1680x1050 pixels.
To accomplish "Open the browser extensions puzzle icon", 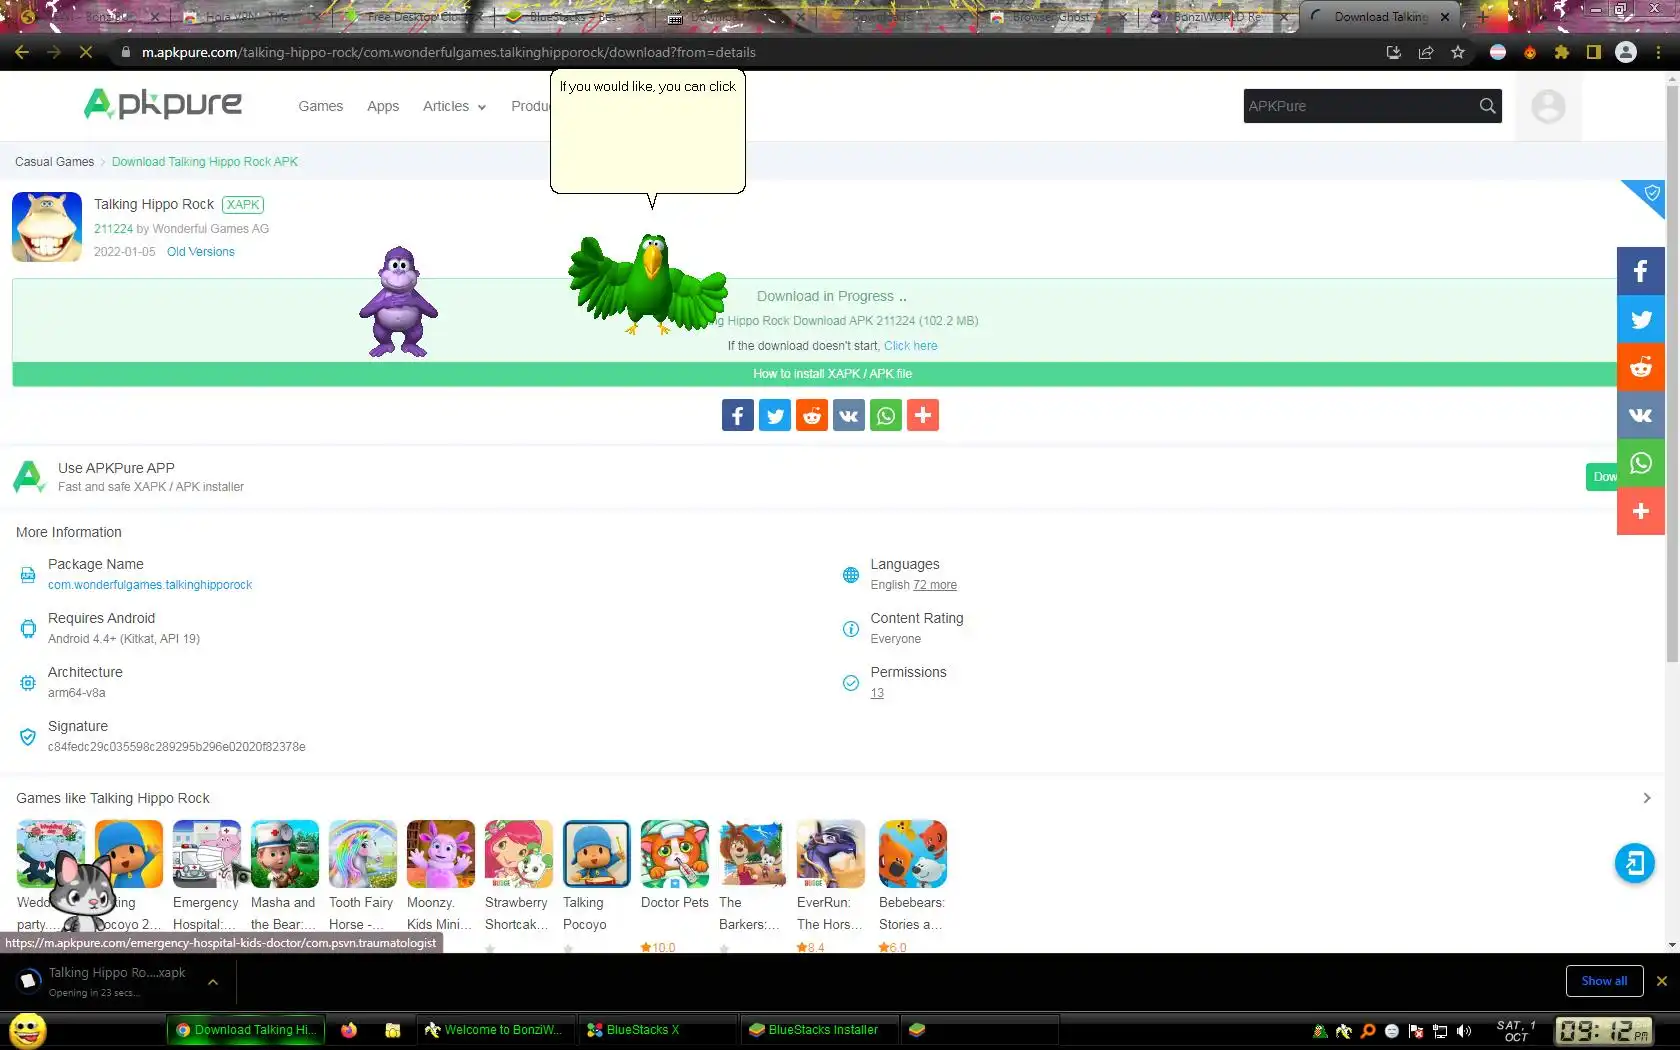I will tap(1562, 52).
